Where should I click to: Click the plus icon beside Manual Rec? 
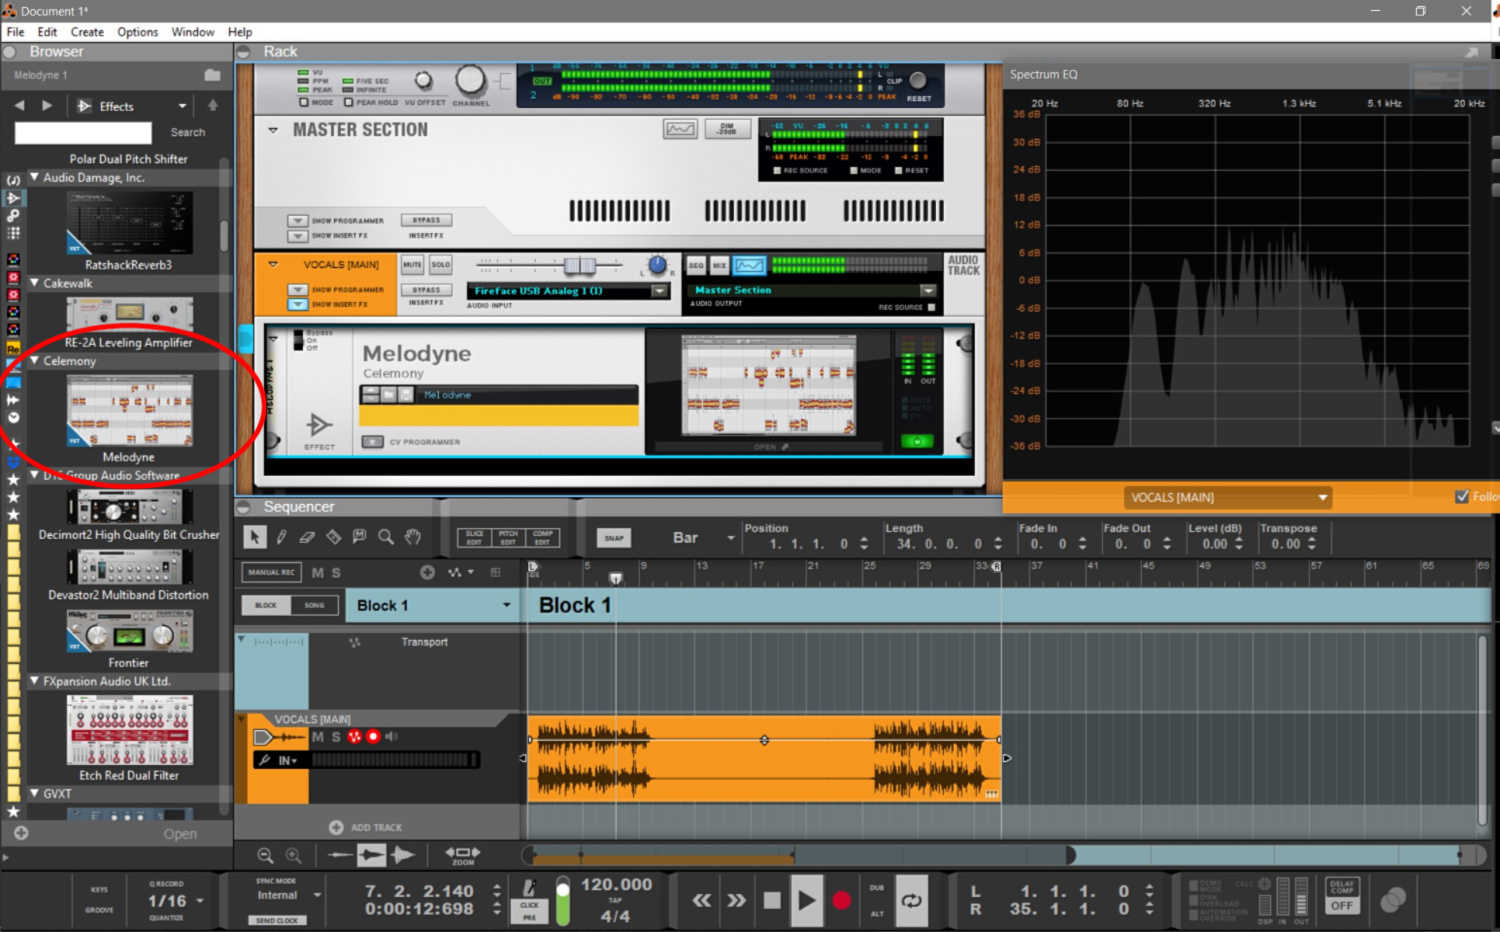point(427,572)
